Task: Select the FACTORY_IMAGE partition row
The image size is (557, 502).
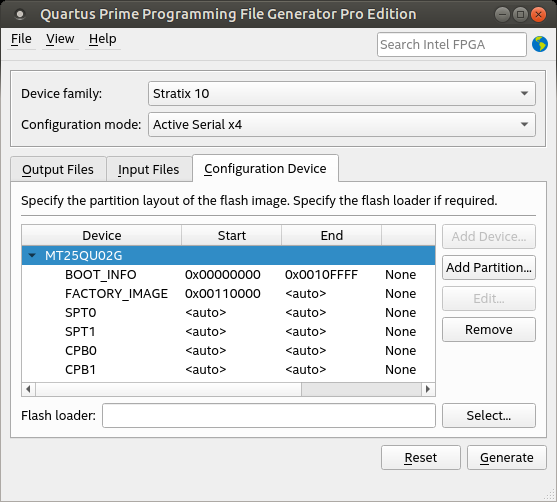Action: click(228, 294)
